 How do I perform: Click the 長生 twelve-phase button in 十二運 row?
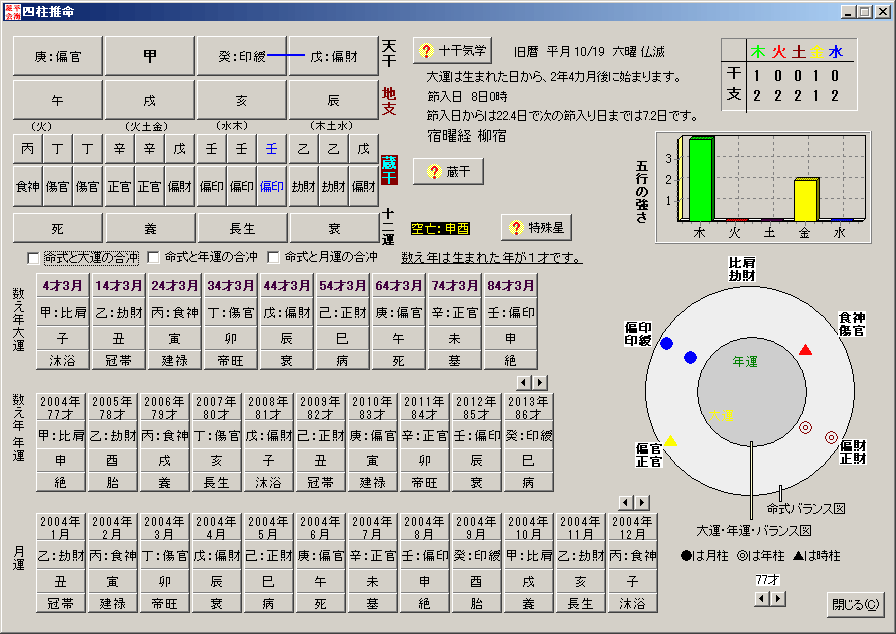[242, 228]
